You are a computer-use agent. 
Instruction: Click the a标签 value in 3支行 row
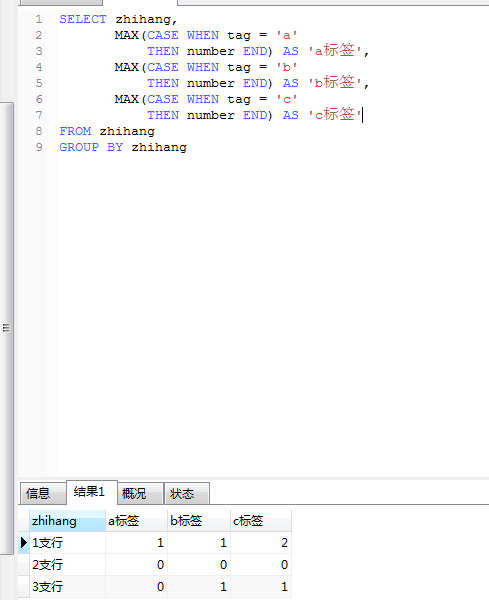(x=136, y=586)
